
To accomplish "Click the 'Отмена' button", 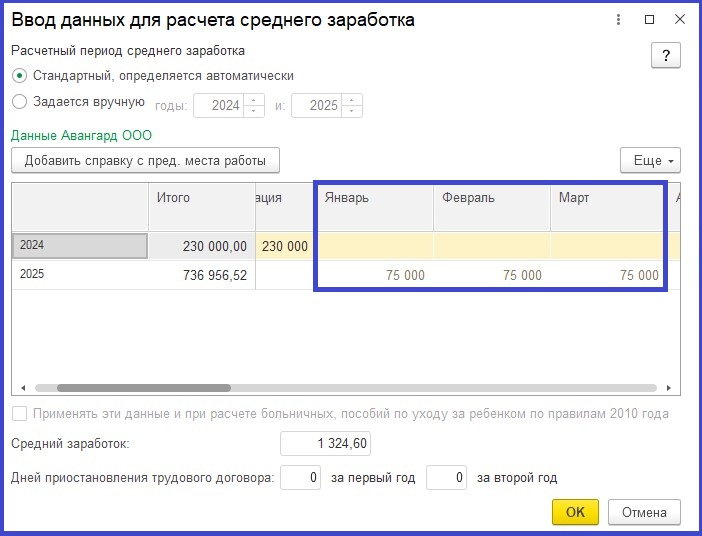I will tap(644, 512).
